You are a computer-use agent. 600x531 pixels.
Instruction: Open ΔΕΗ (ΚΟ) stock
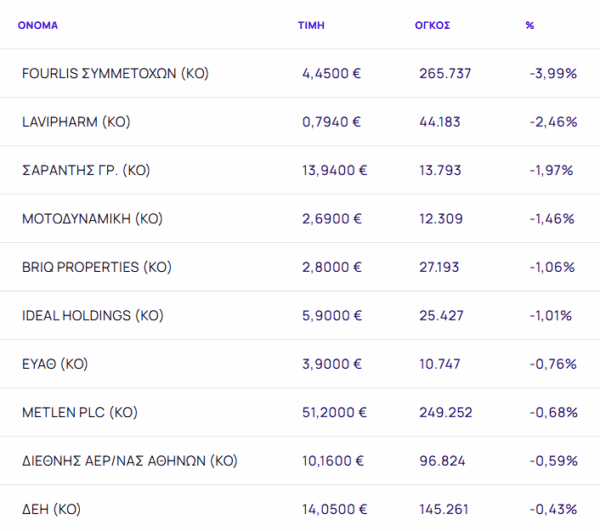pos(51,509)
